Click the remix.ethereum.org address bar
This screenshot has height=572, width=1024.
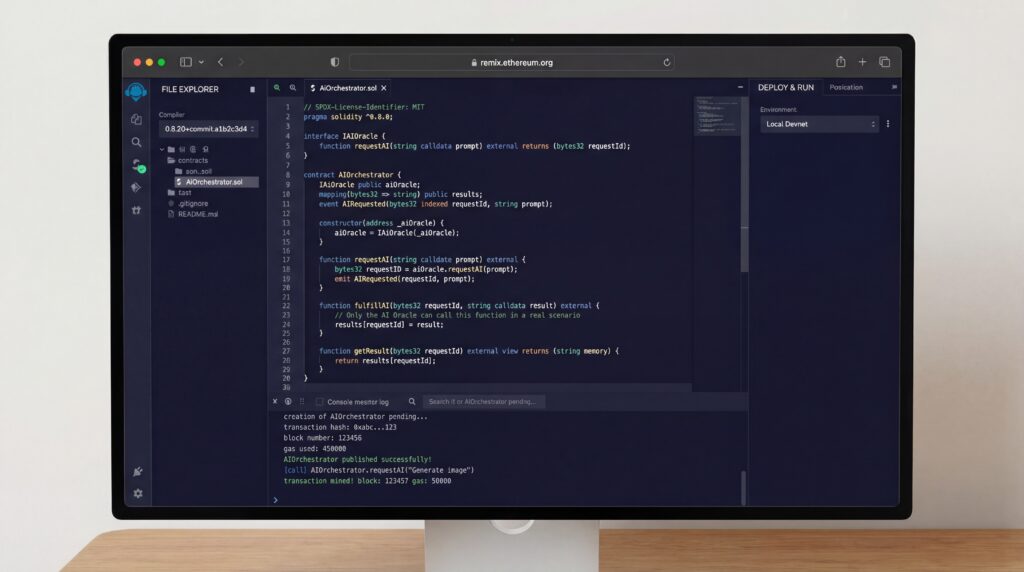(511, 63)
